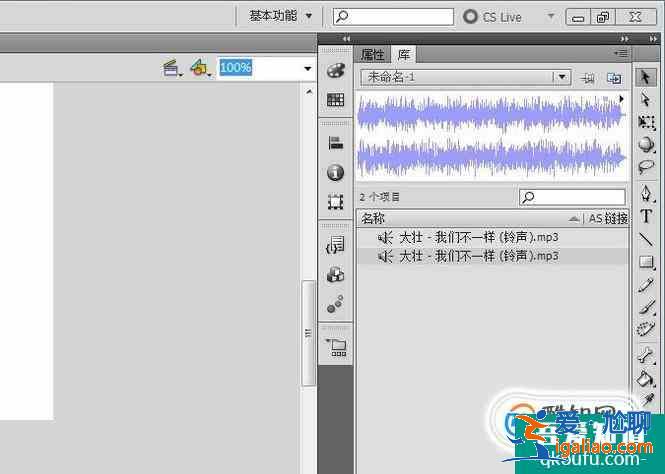Click the New Library Panel icon
Viewport: 665px width, 474px height.
click(x=614, y=78)
